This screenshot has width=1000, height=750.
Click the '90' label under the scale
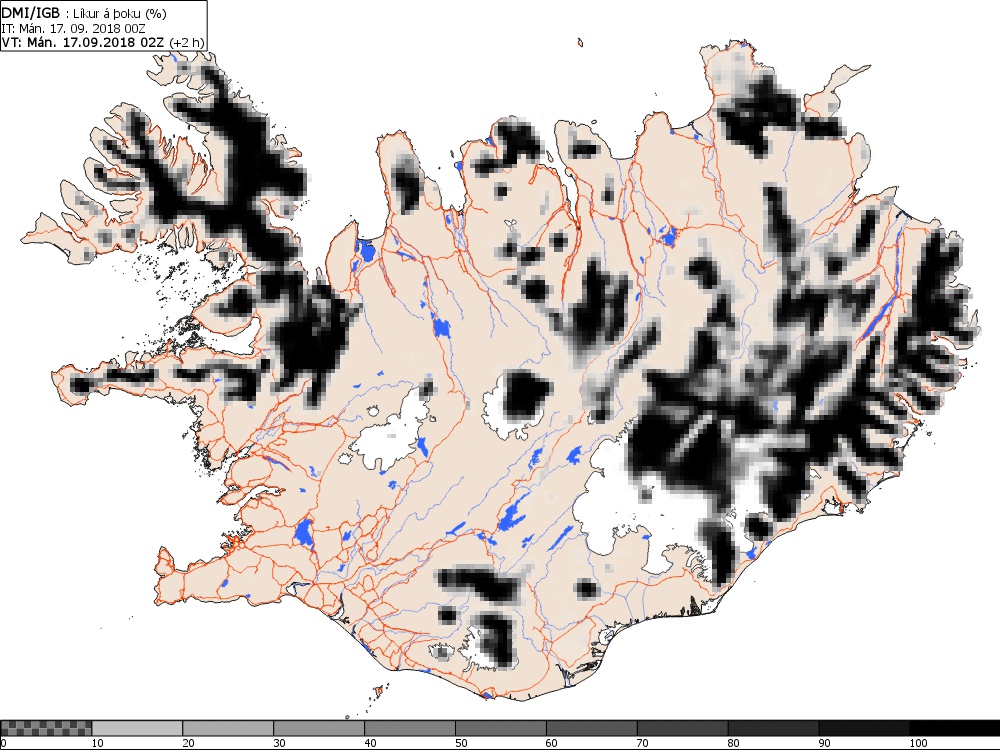pyautogui.click(x=825, y=743)
